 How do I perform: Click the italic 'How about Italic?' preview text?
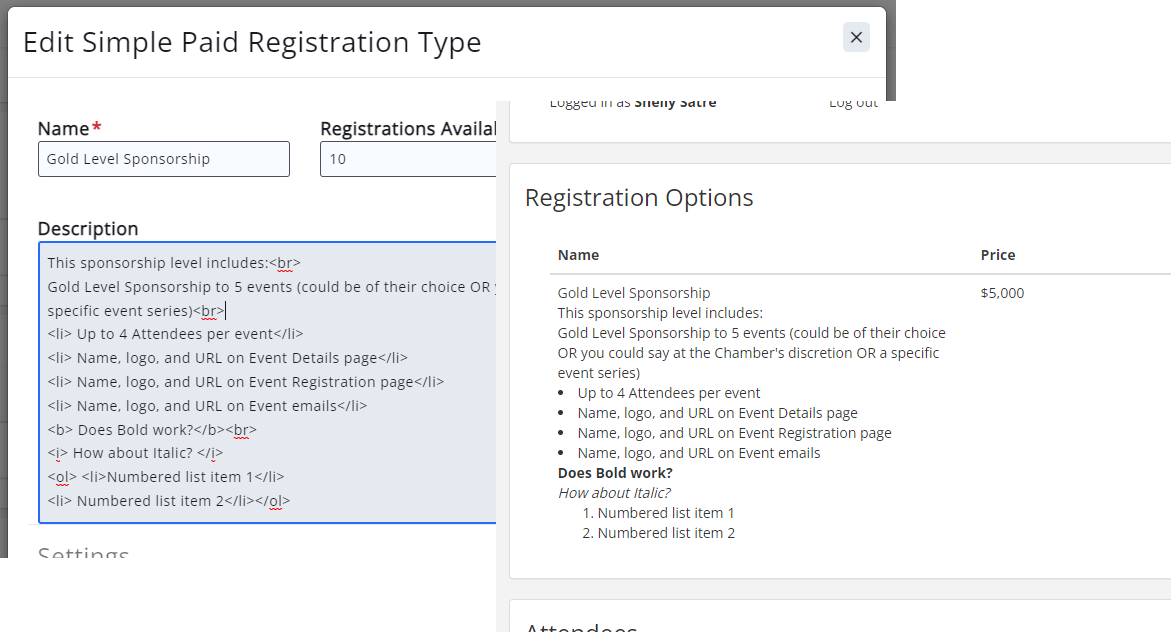(614, 493)
